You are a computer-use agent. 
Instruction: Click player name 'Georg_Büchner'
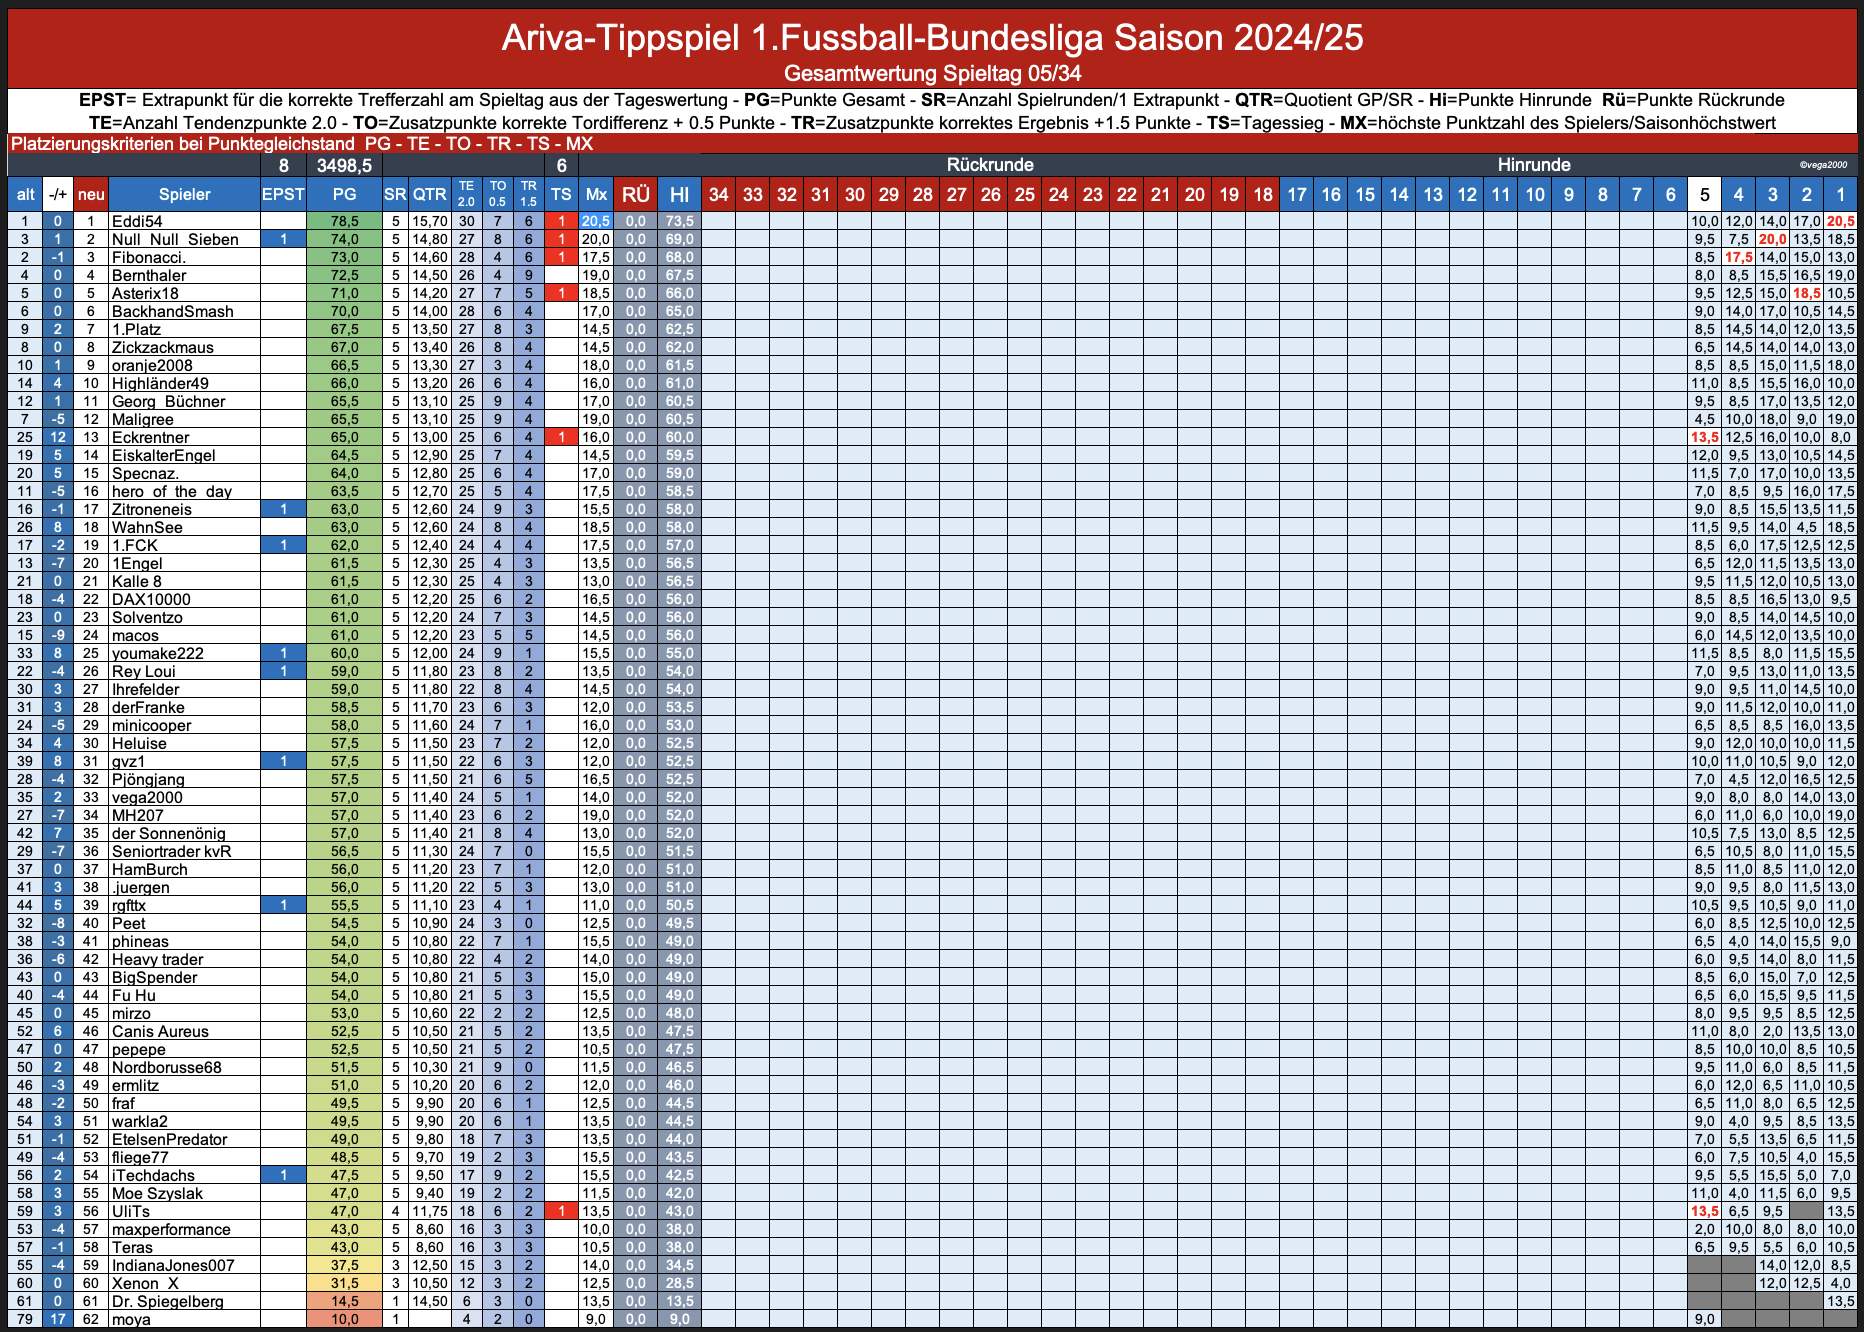pyautogui.click(x=168, y=401)
